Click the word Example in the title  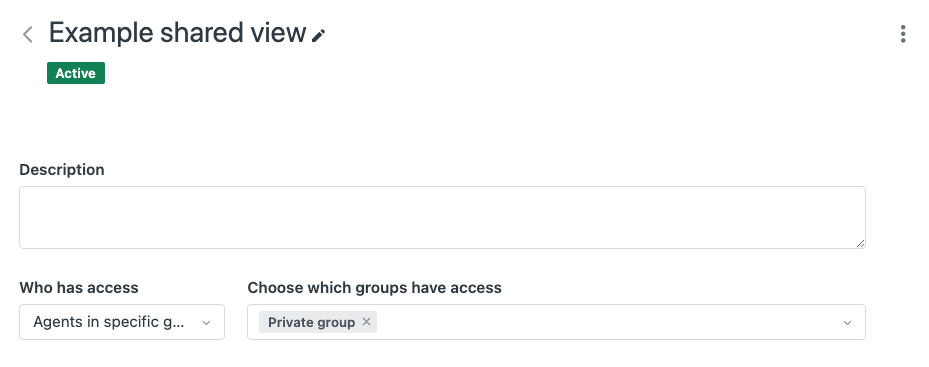pyautogui.click(x=101, y=33)
